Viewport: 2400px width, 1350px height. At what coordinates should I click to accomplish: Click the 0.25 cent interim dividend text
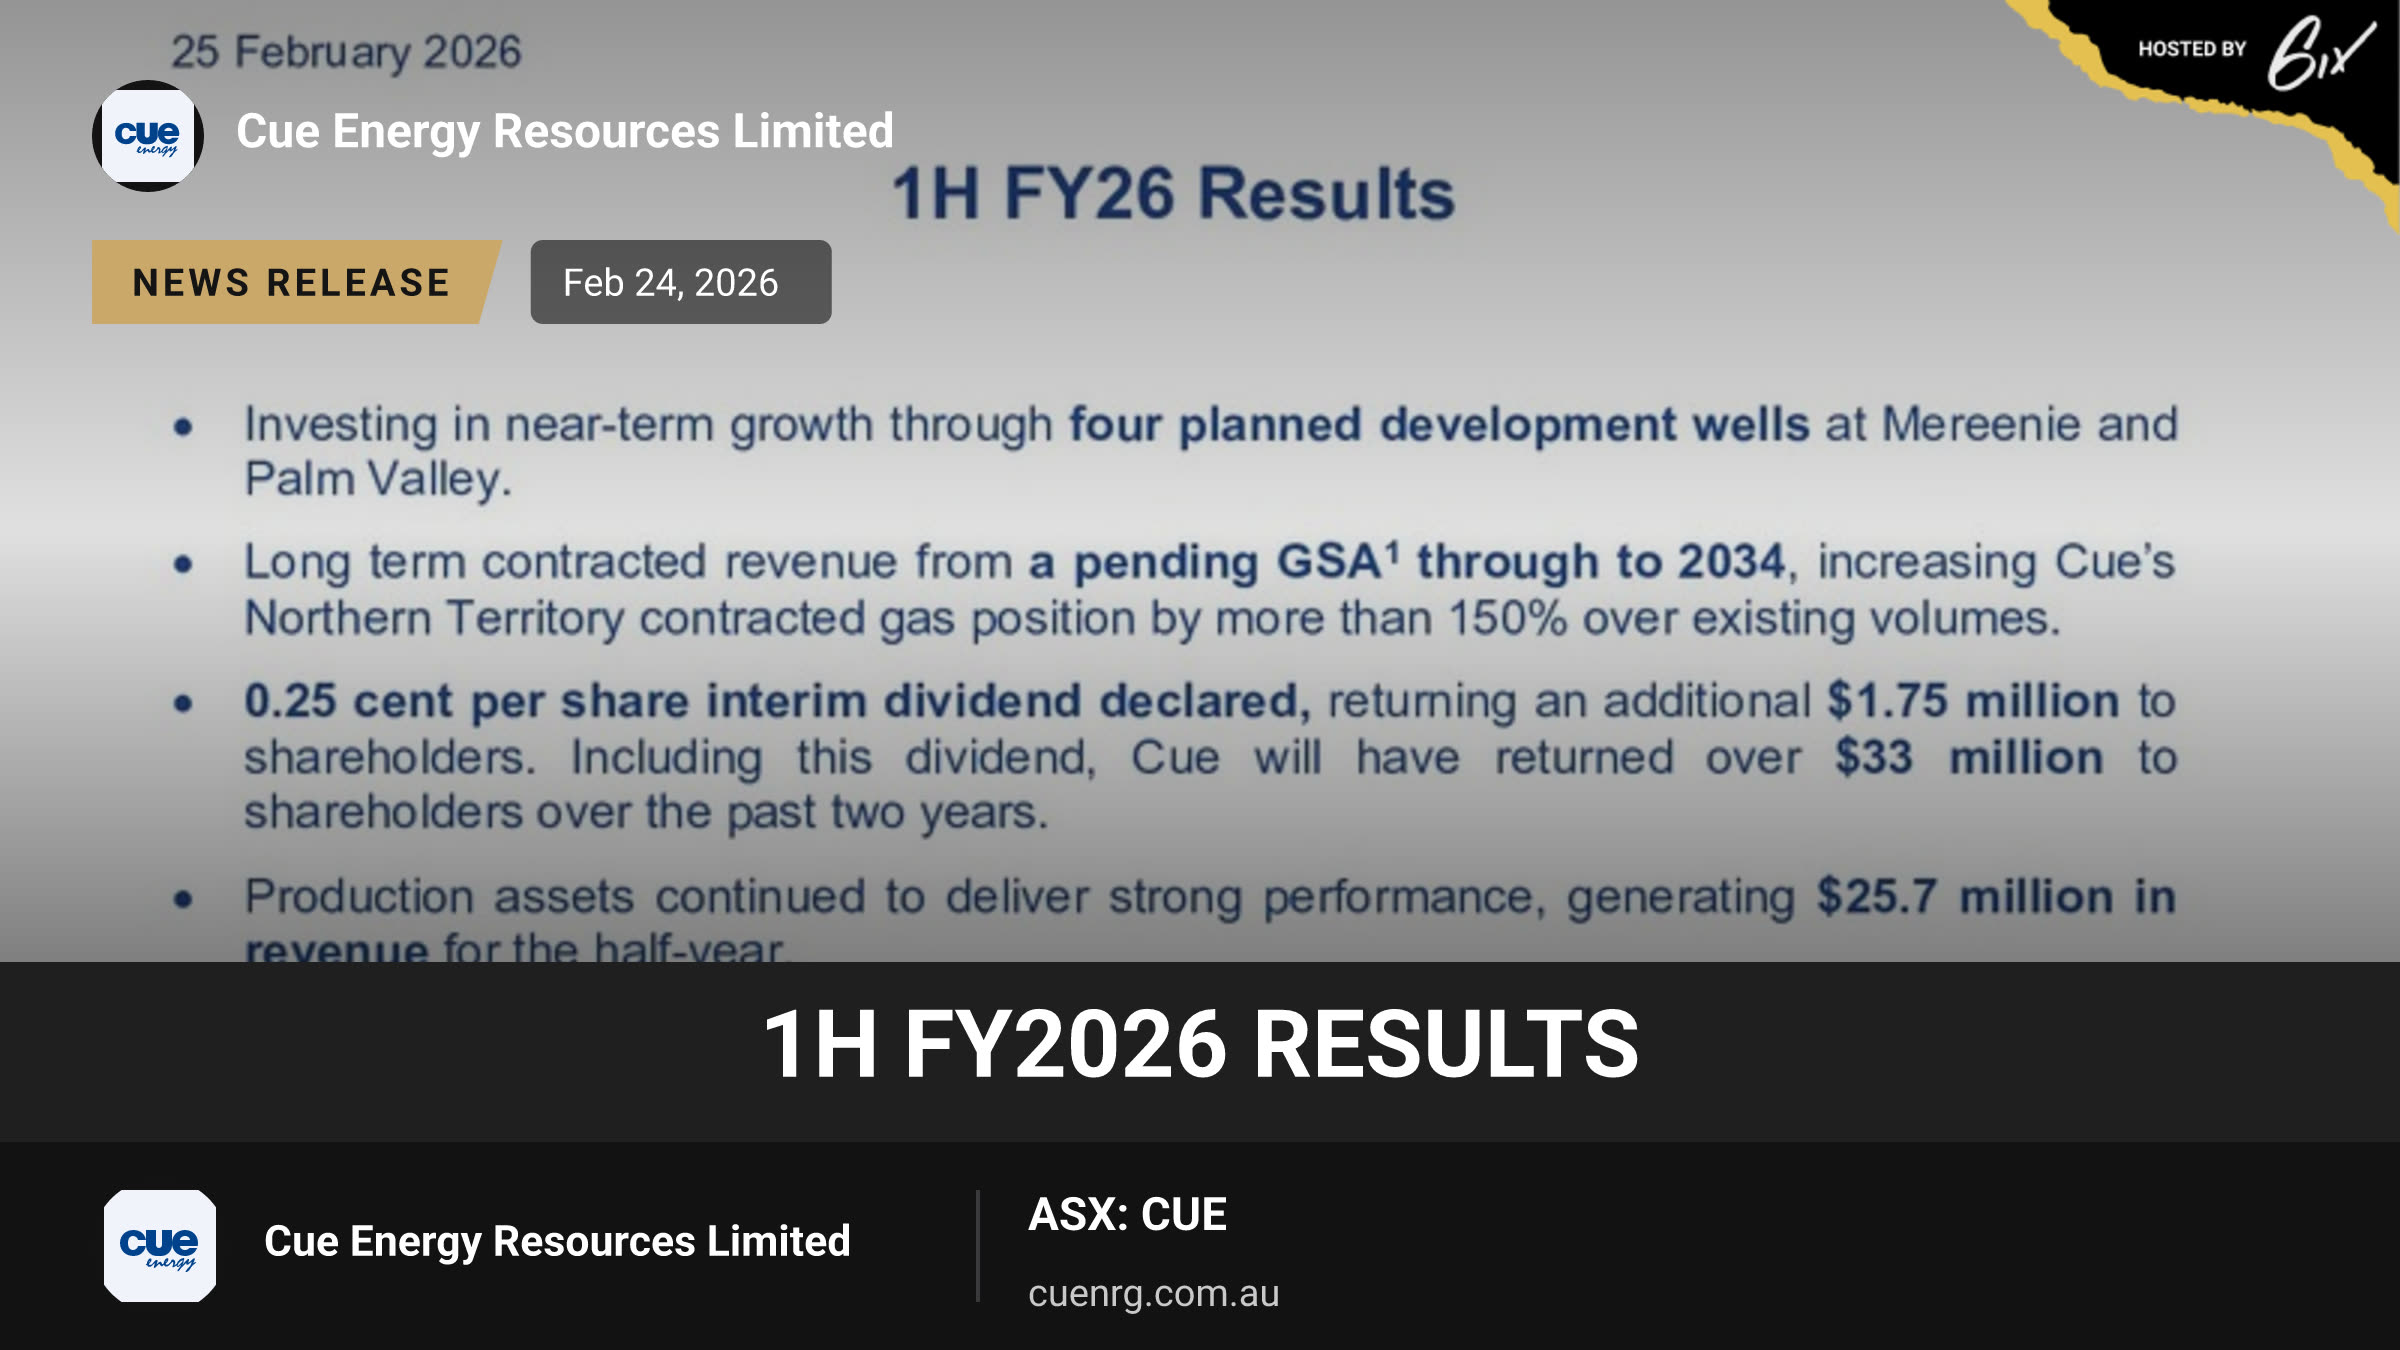[777, 701]
